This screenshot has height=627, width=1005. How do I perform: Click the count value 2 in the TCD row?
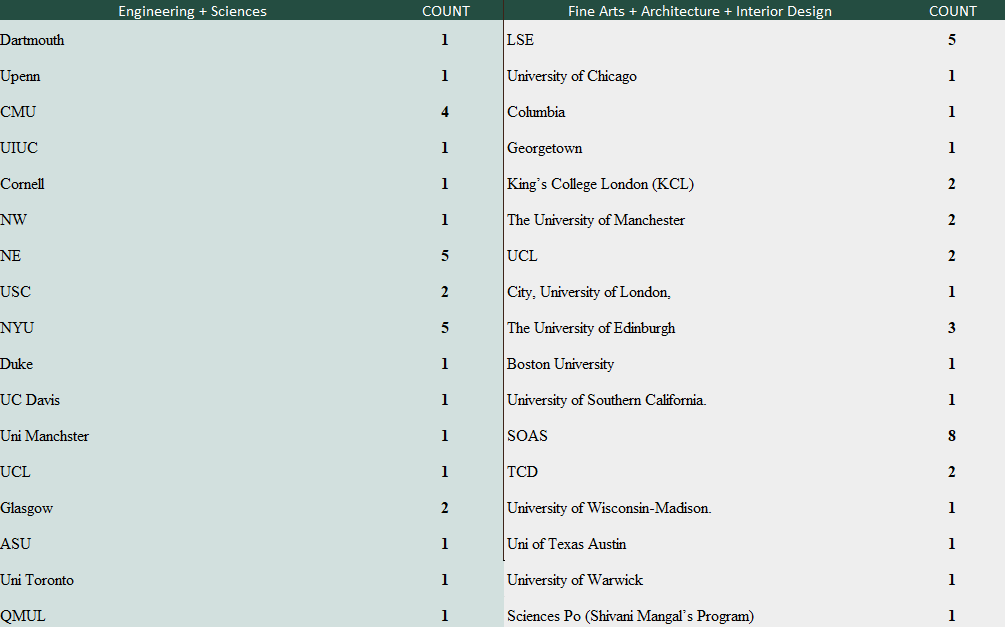coord(952,471)
